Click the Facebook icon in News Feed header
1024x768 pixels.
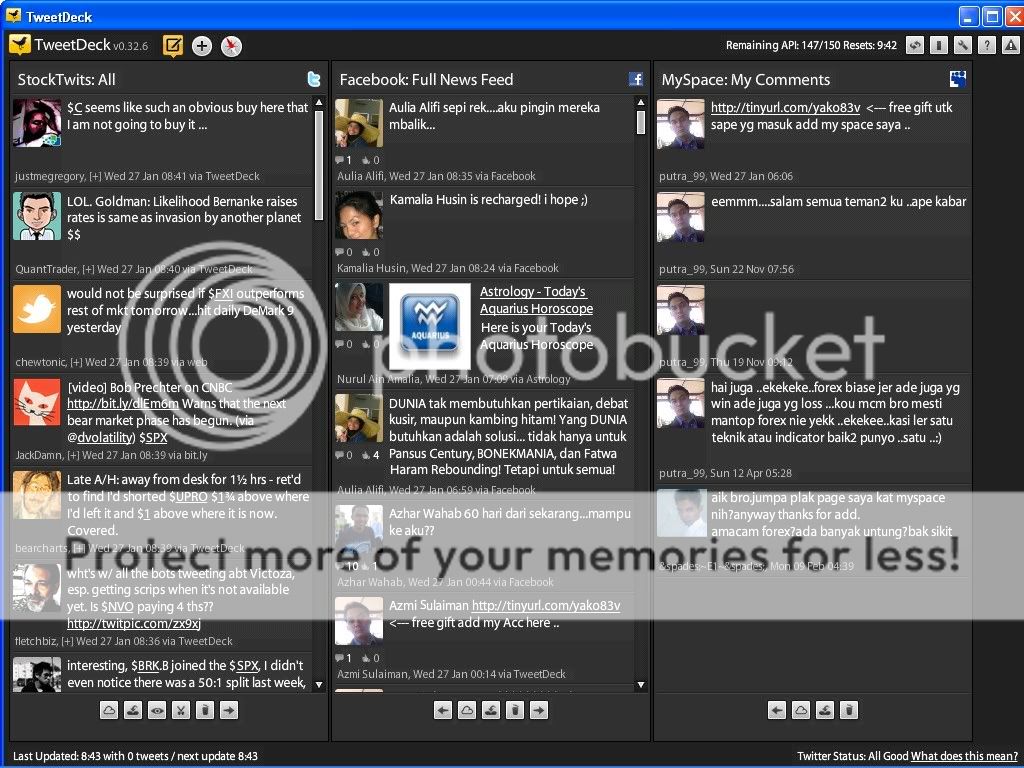pos(636,79)
